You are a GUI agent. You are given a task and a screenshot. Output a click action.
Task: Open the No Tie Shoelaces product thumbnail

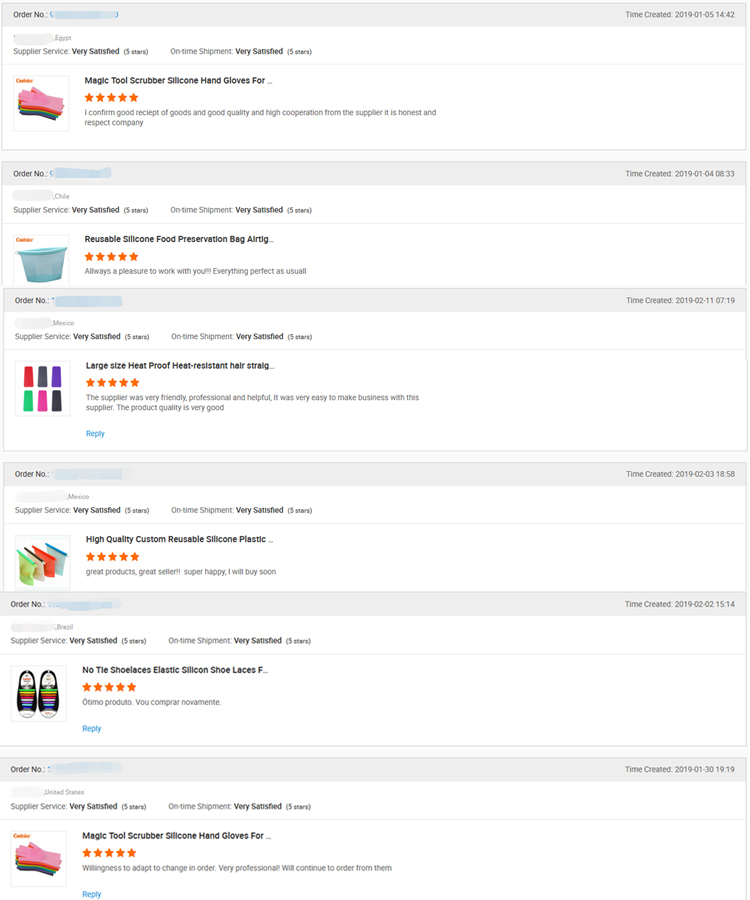[x=39, y=692]
